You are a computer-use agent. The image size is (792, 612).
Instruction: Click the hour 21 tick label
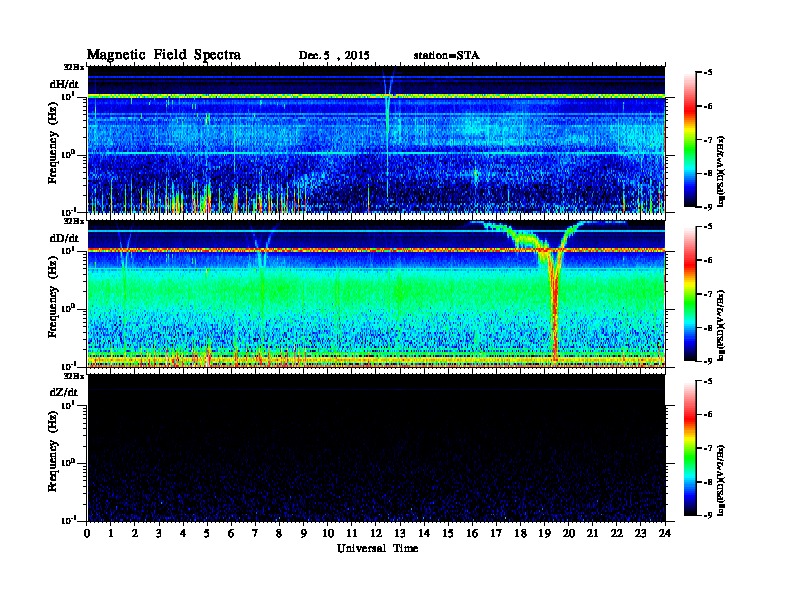click(592, 534)
